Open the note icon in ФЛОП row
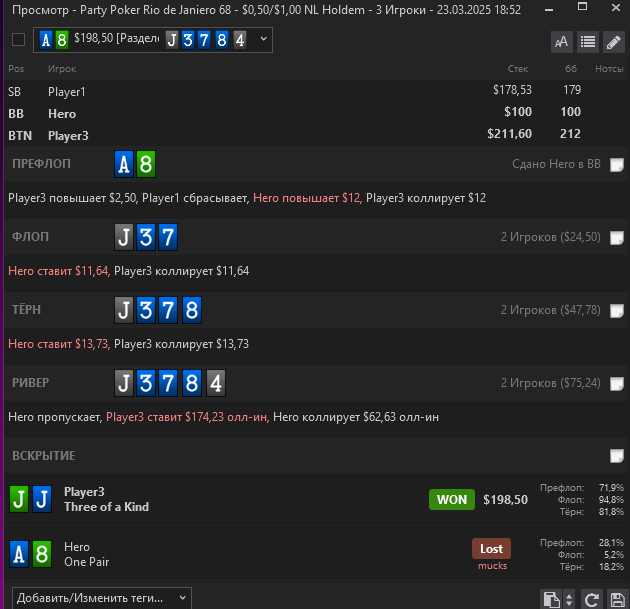The width and height of the screenshot is (630, 609). (x=616, y=238)
